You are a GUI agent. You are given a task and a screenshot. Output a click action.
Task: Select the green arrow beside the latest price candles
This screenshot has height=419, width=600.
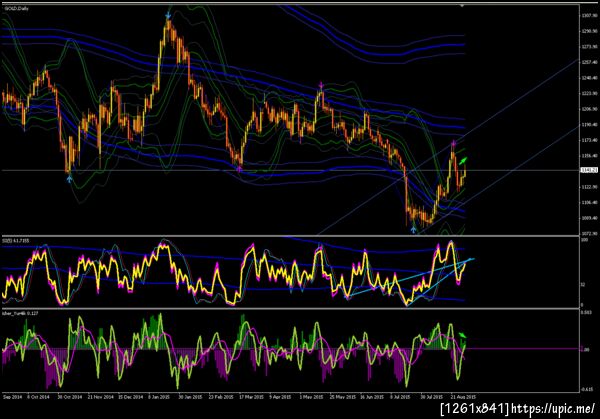(463, 161)
